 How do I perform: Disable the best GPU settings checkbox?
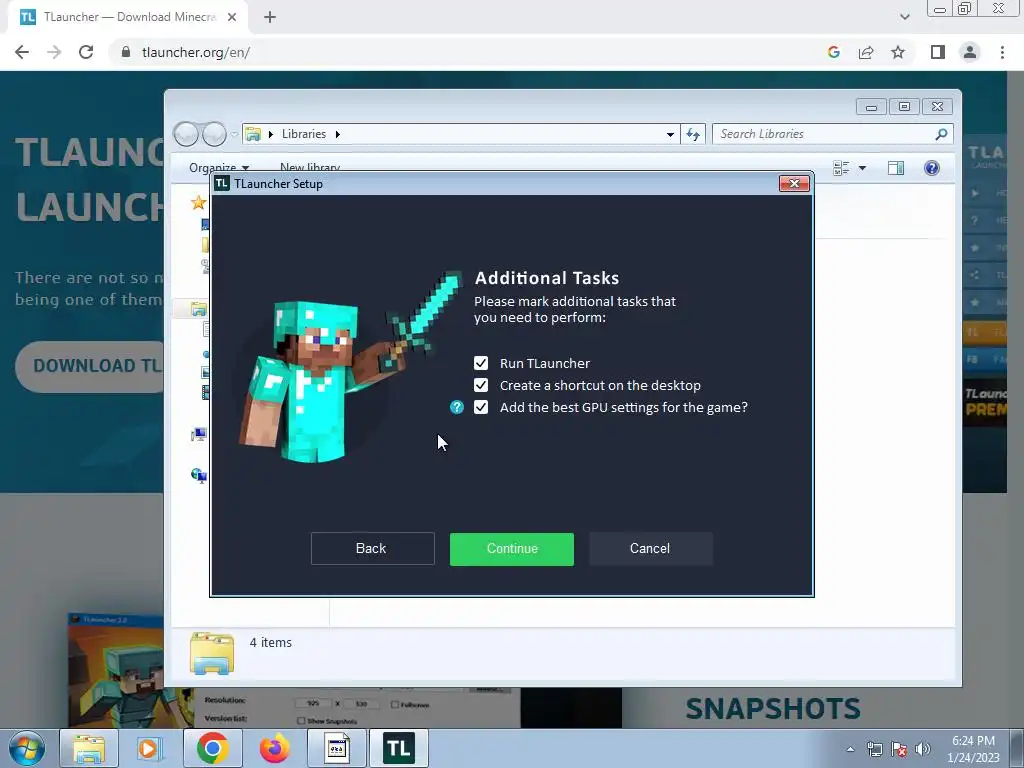coord(481,408)
